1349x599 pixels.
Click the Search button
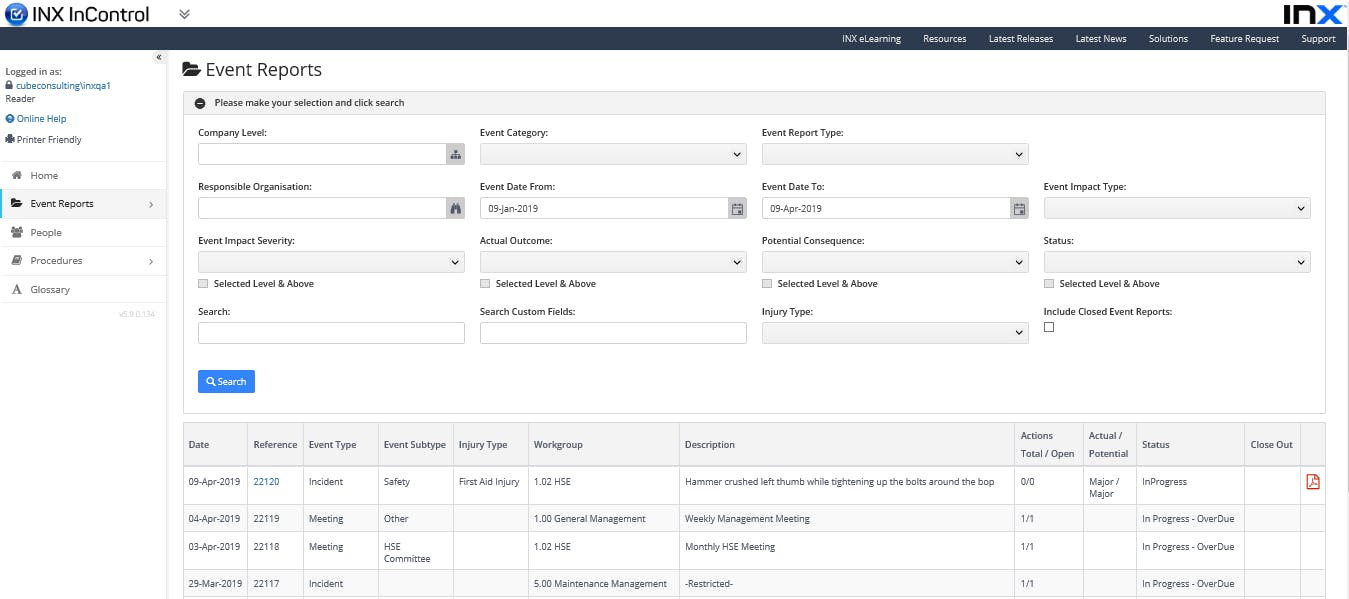click(x=226, y=381)
